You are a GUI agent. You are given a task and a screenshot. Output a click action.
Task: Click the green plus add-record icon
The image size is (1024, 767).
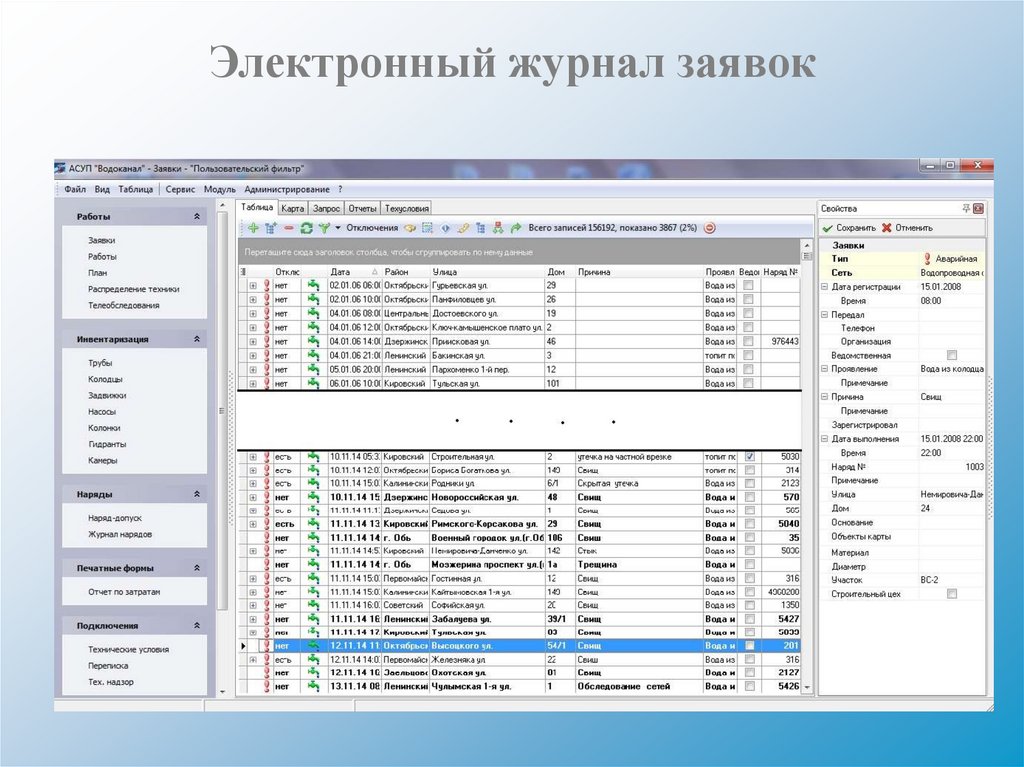253,228
